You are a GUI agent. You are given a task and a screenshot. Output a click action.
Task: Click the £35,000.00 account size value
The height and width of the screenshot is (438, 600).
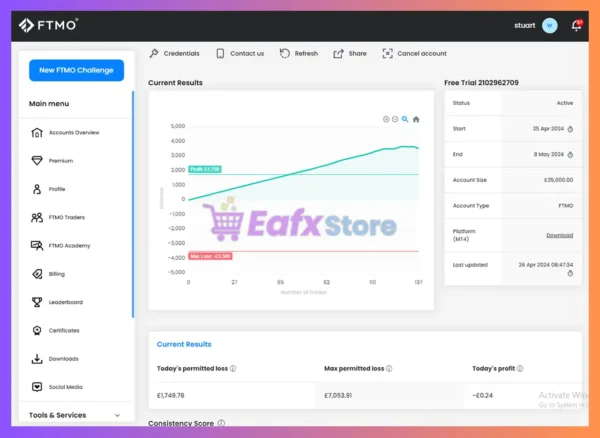[558, 180]
